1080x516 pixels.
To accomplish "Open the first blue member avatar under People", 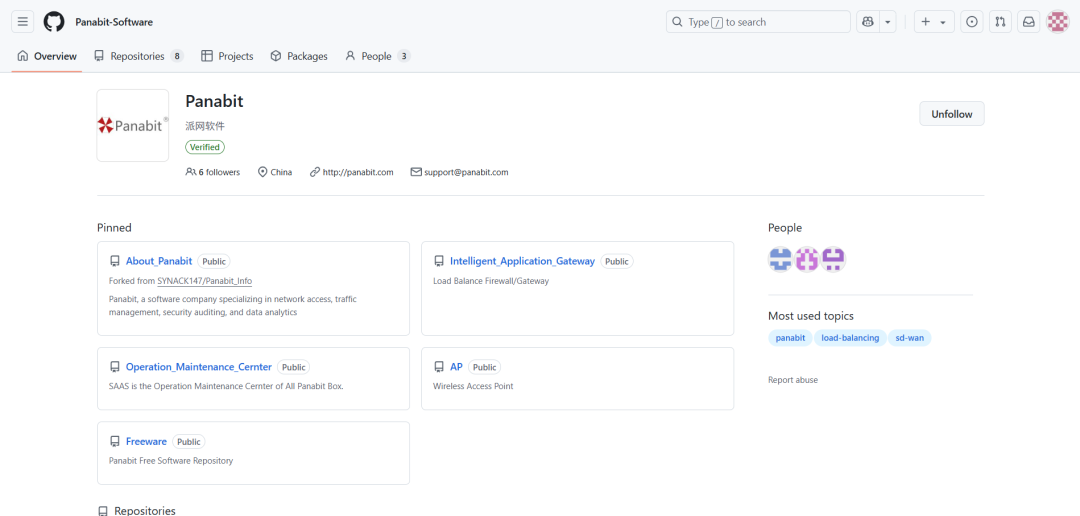I will 780,259.
